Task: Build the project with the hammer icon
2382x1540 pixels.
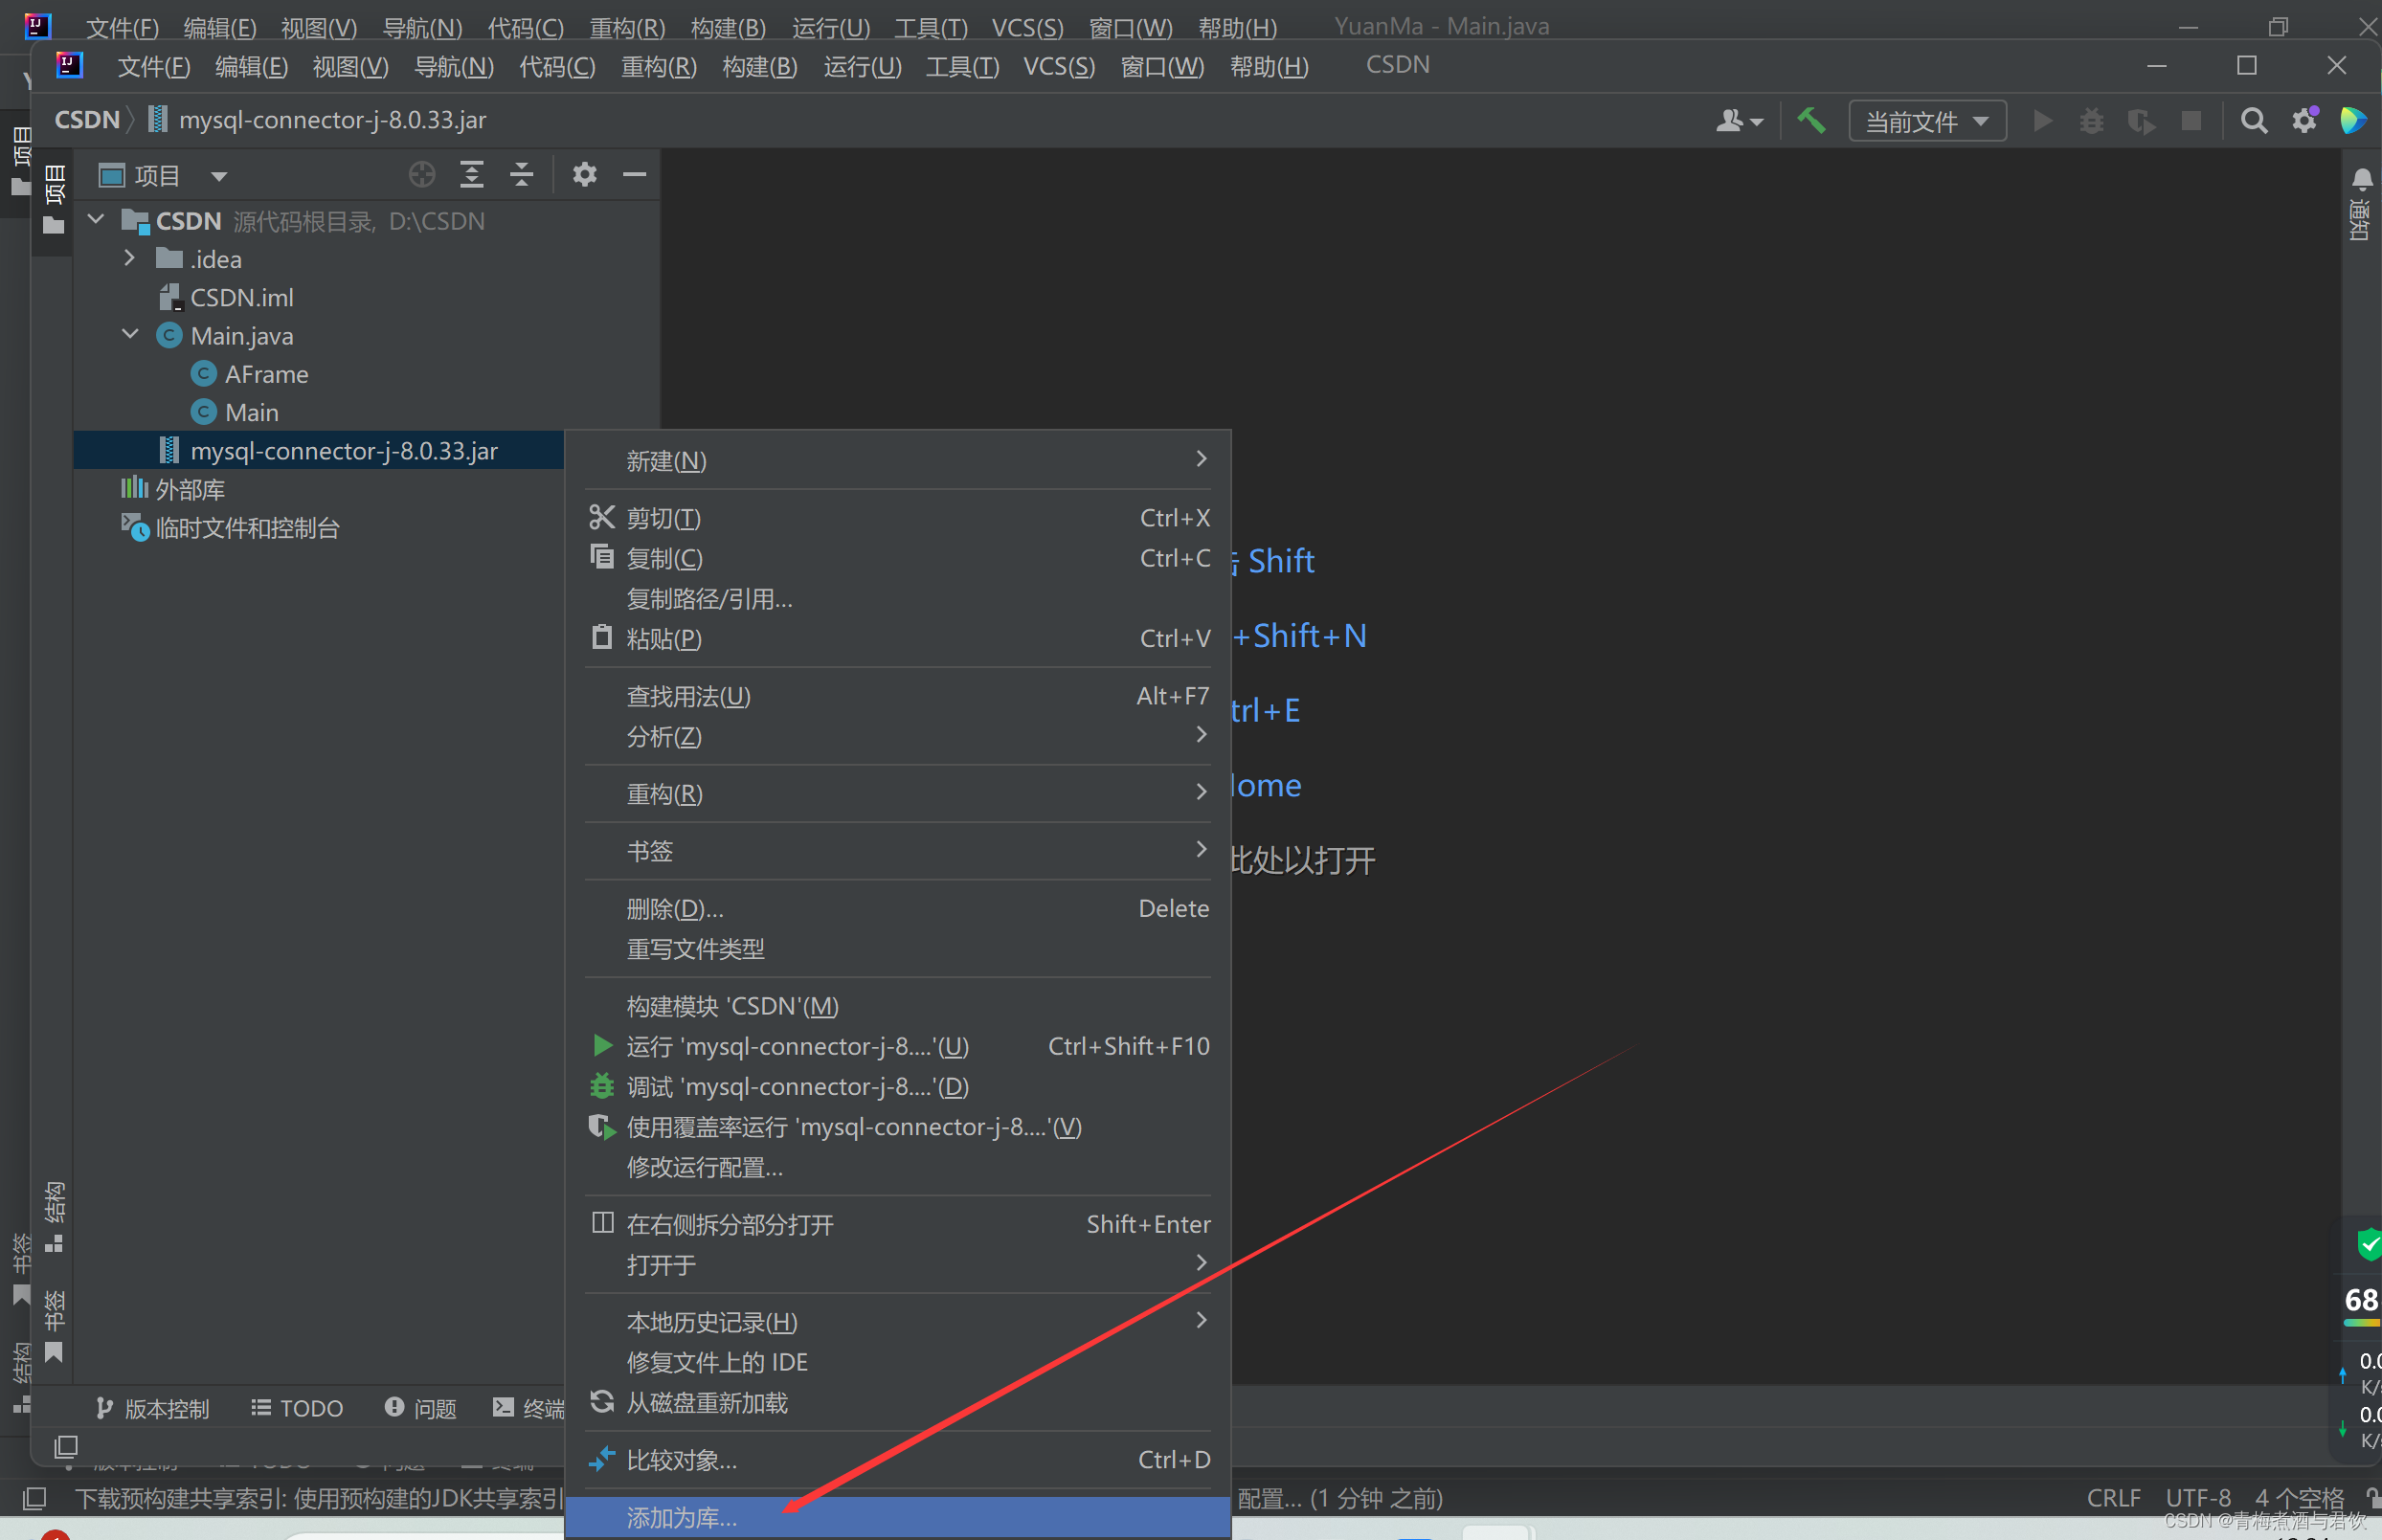Action: 1812,120
